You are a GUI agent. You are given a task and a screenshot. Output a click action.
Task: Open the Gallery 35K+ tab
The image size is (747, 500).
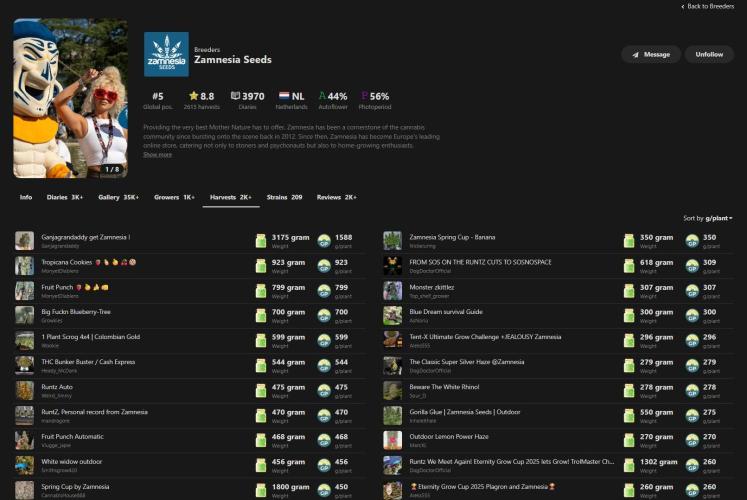click(119, 197)
